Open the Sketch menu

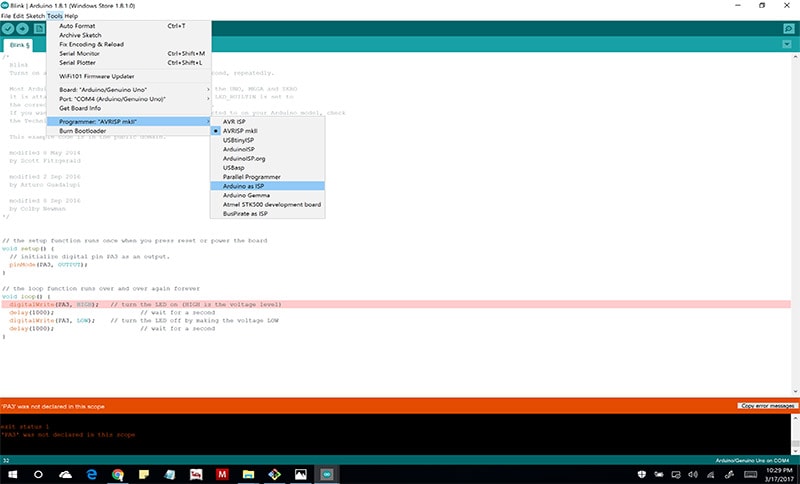pos(35,16)
